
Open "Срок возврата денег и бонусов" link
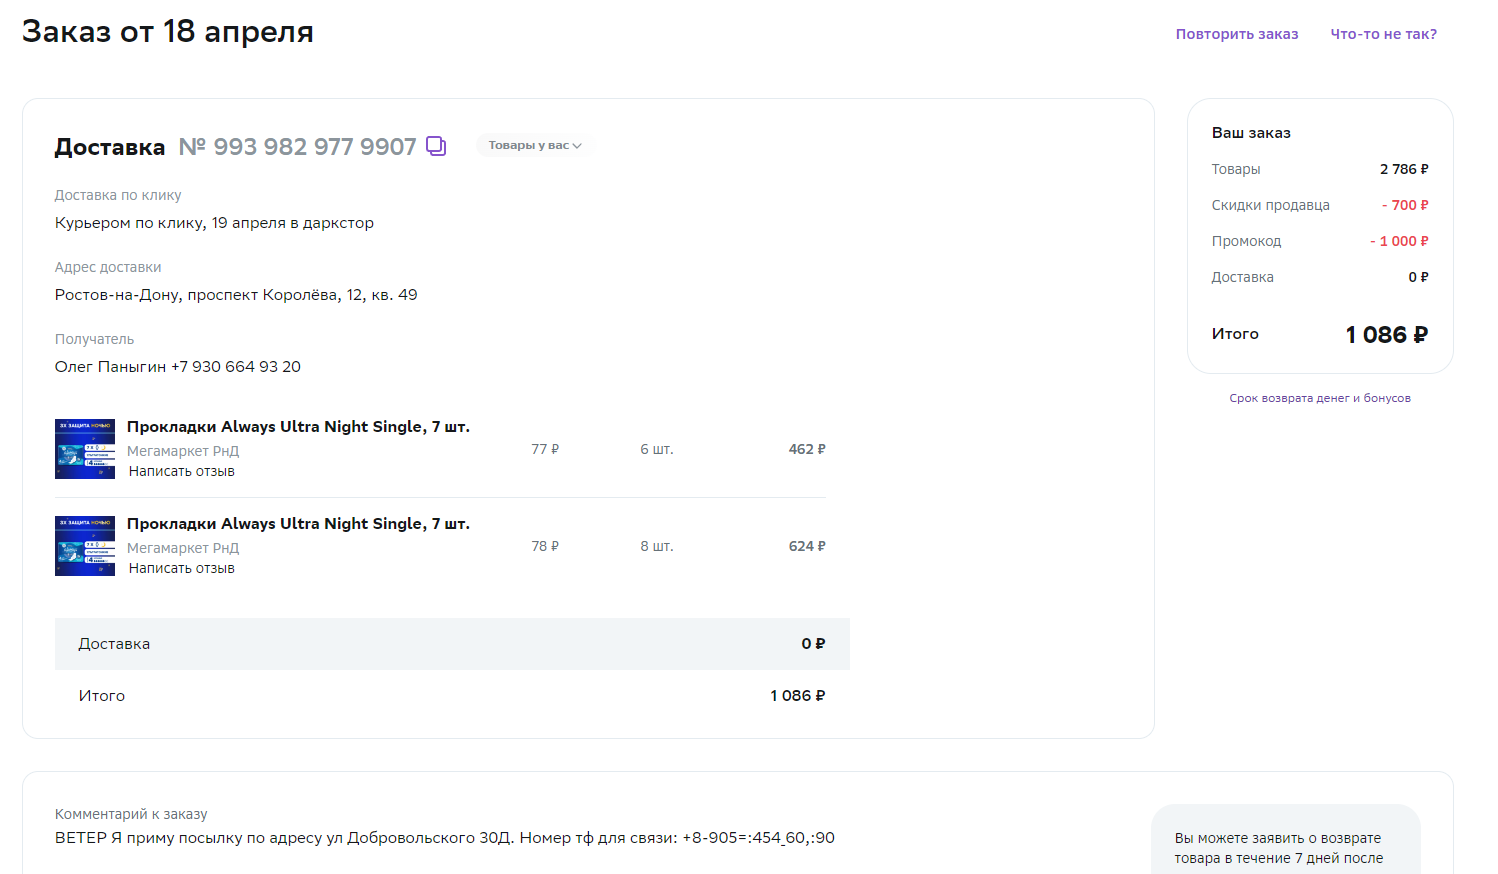[x=1320, y=398]
